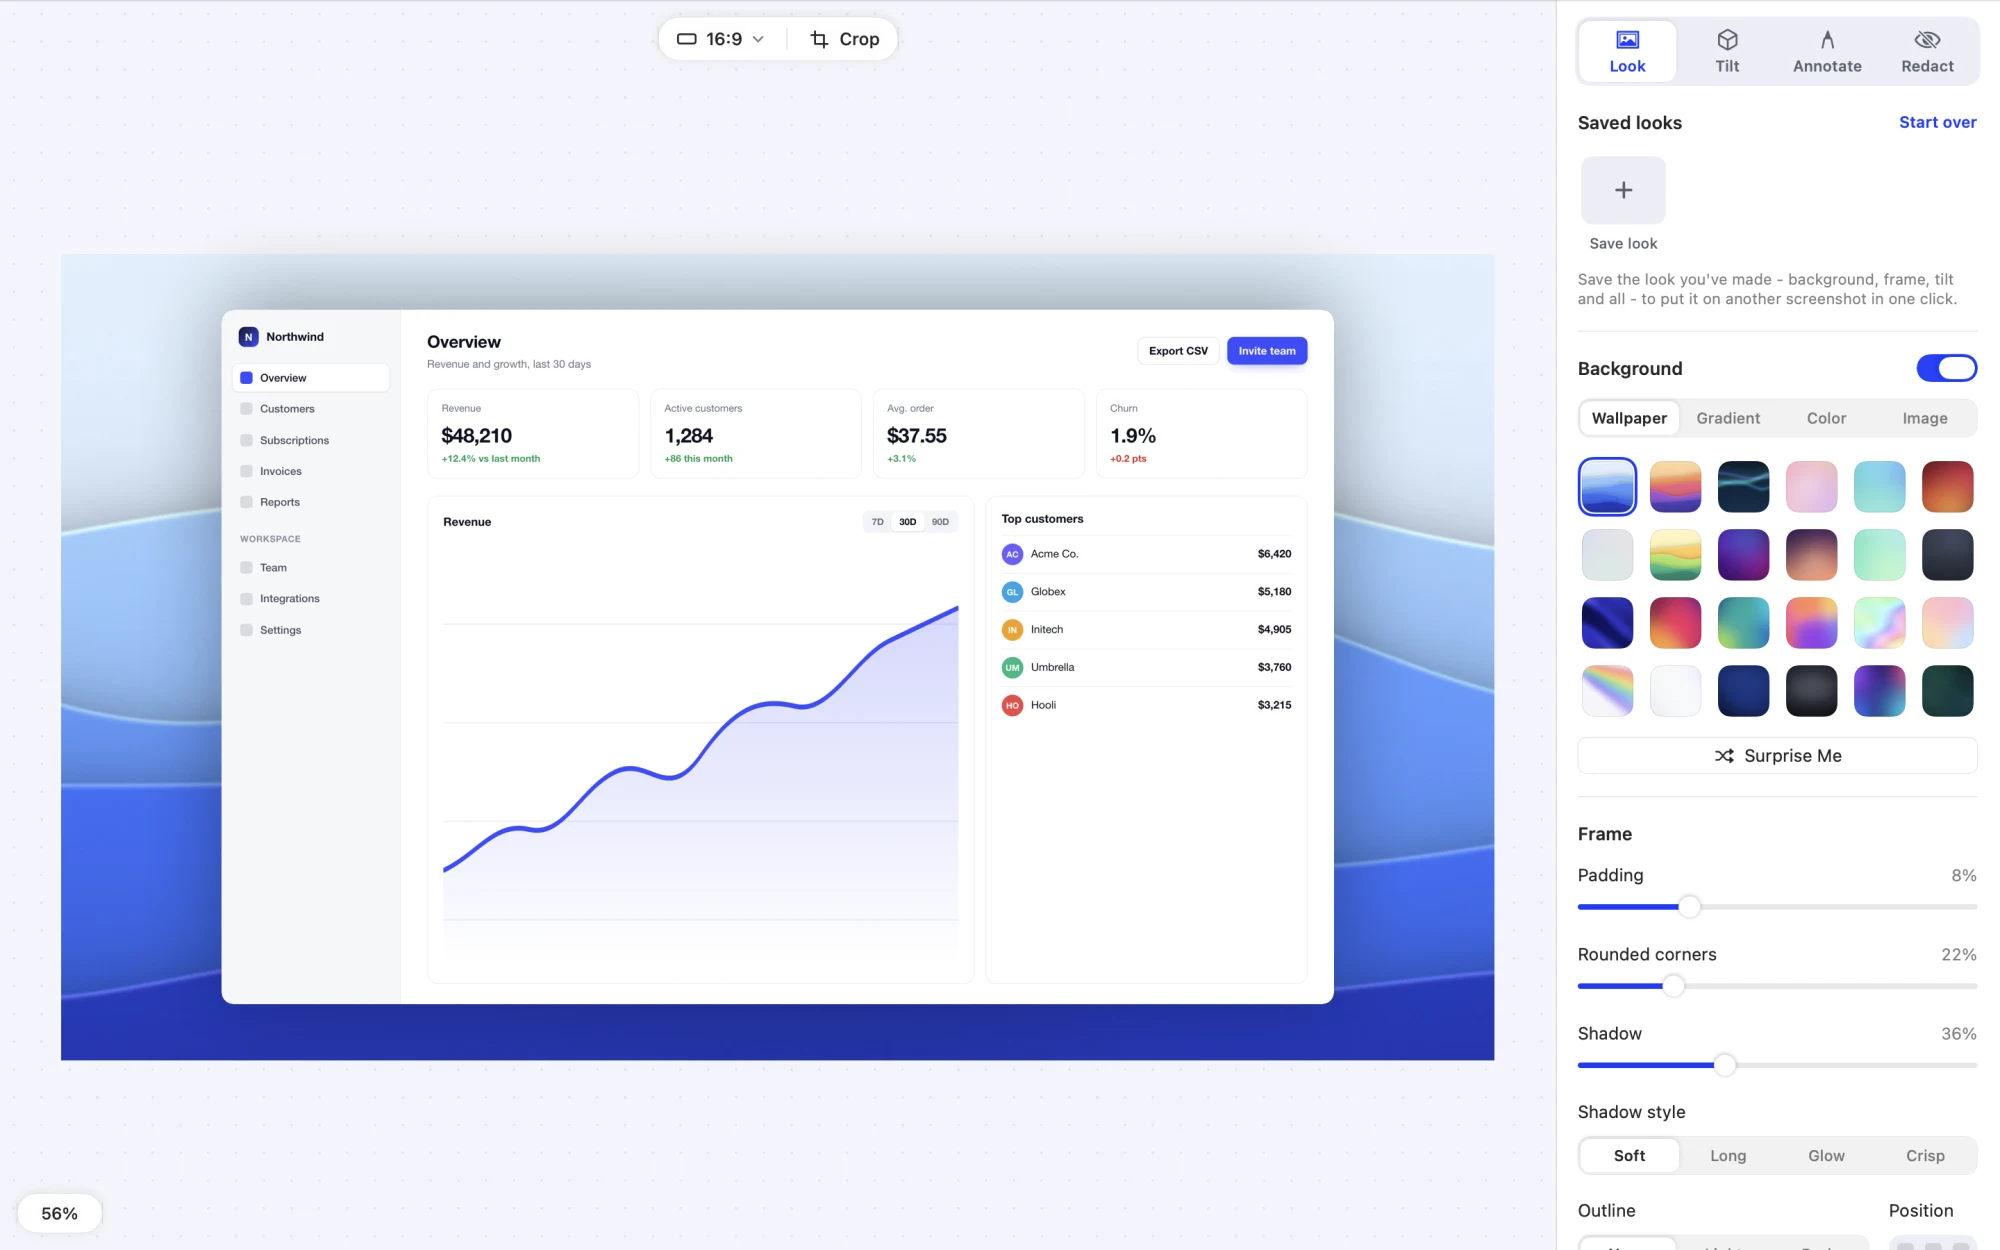Screen dimensions: 2000x1250
Task: Toggle the Background switch off
Action: [1946, 368]
